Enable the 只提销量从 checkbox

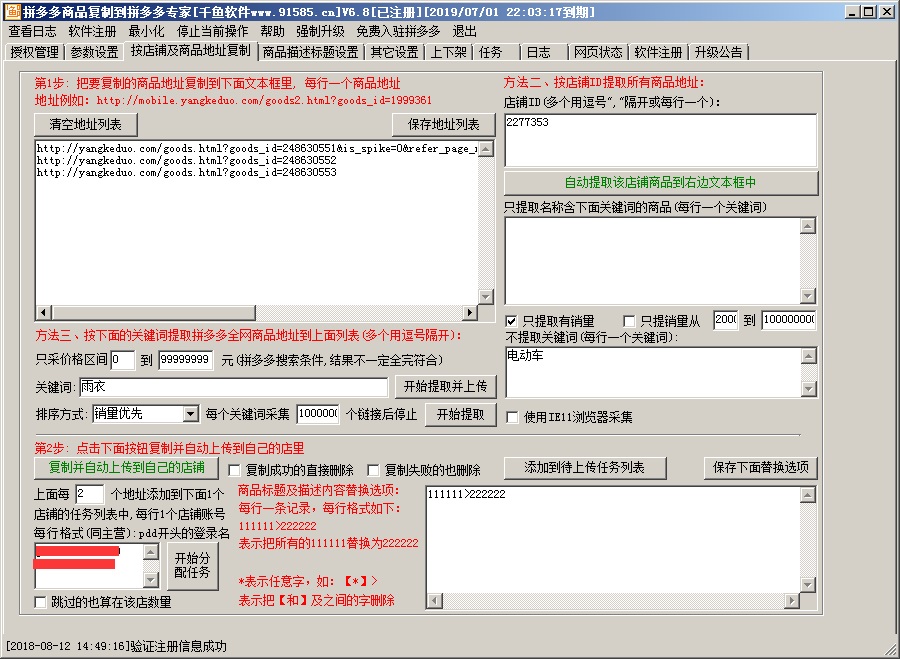(629, 321)
